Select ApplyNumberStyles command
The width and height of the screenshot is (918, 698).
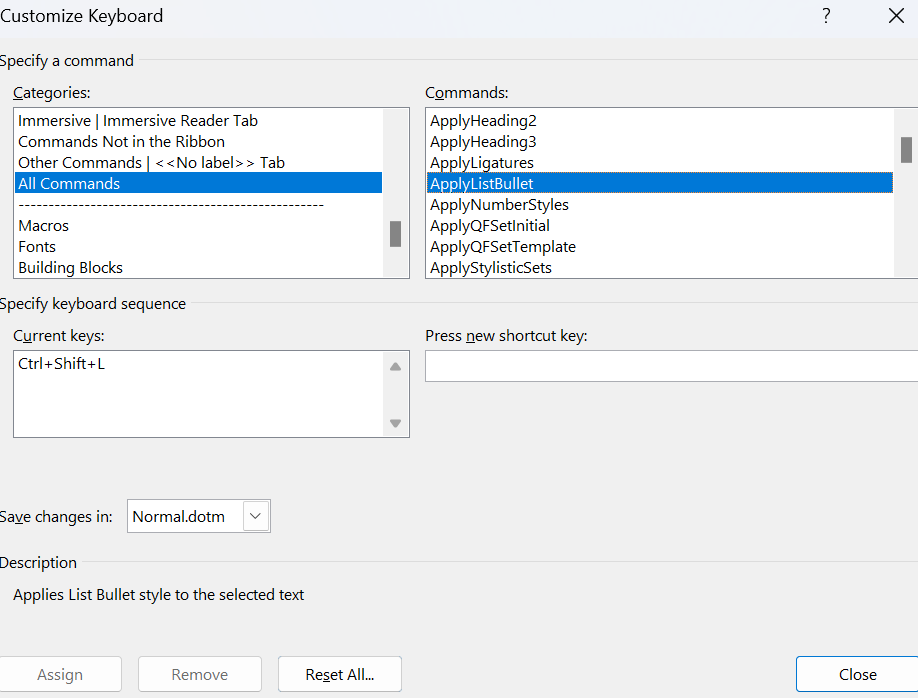click(x=499, y=205)
